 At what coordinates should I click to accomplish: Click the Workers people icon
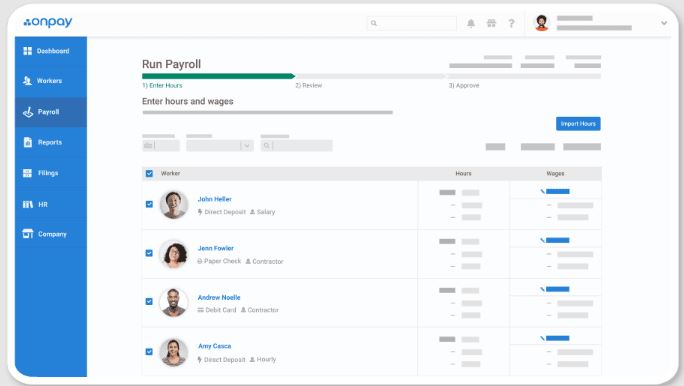(x=27, y=81)
